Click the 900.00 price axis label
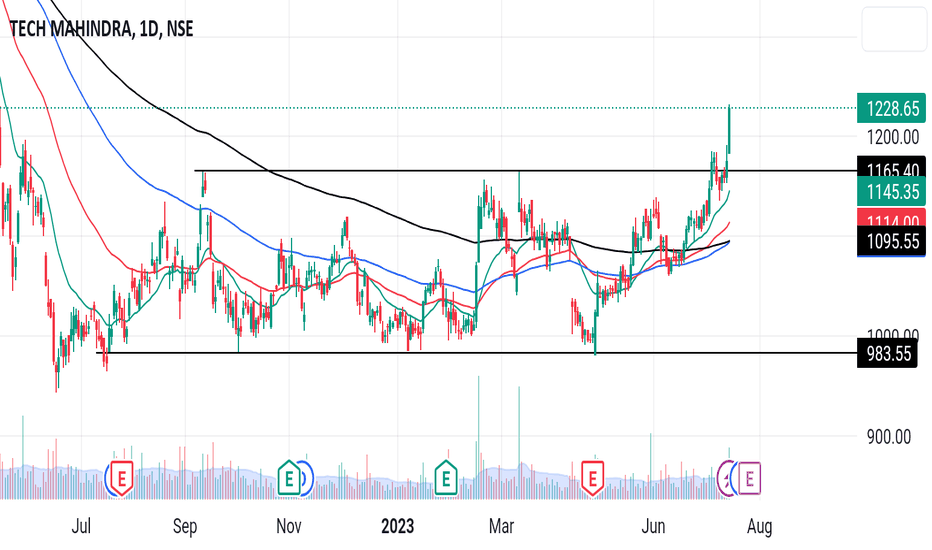 tap(889, 437)
